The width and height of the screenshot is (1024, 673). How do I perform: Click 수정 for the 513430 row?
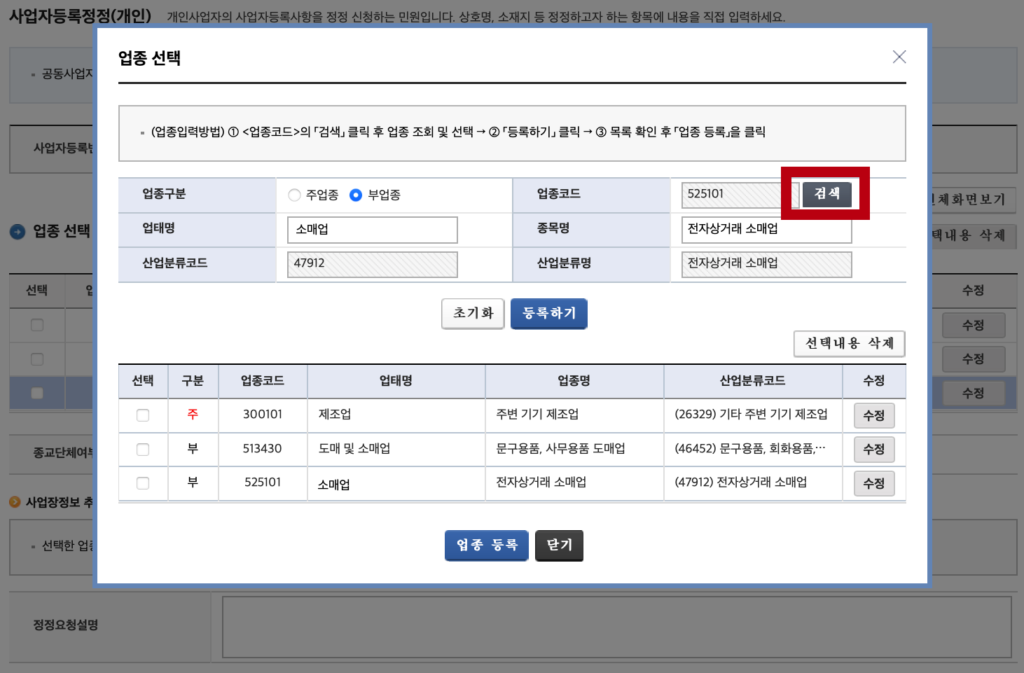point(873,449)
